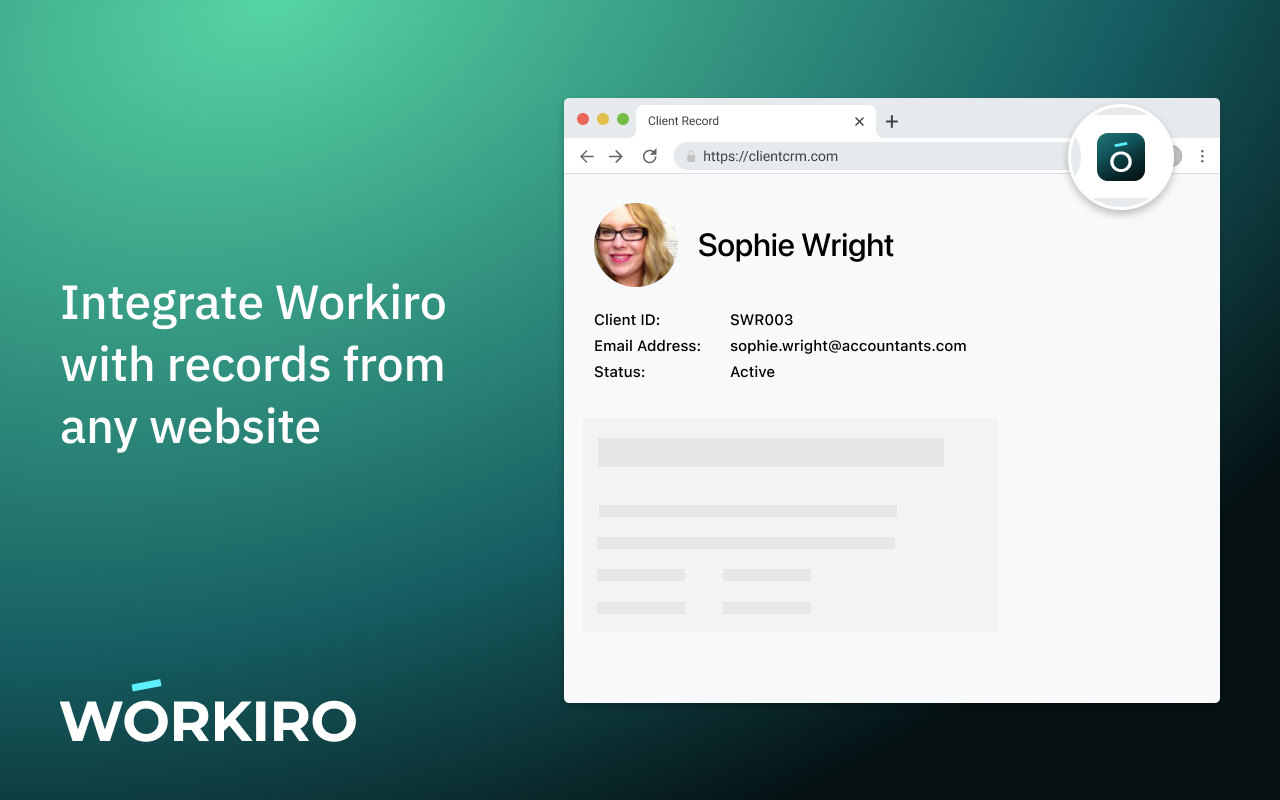Open the browser three-dot menu

1202,156
